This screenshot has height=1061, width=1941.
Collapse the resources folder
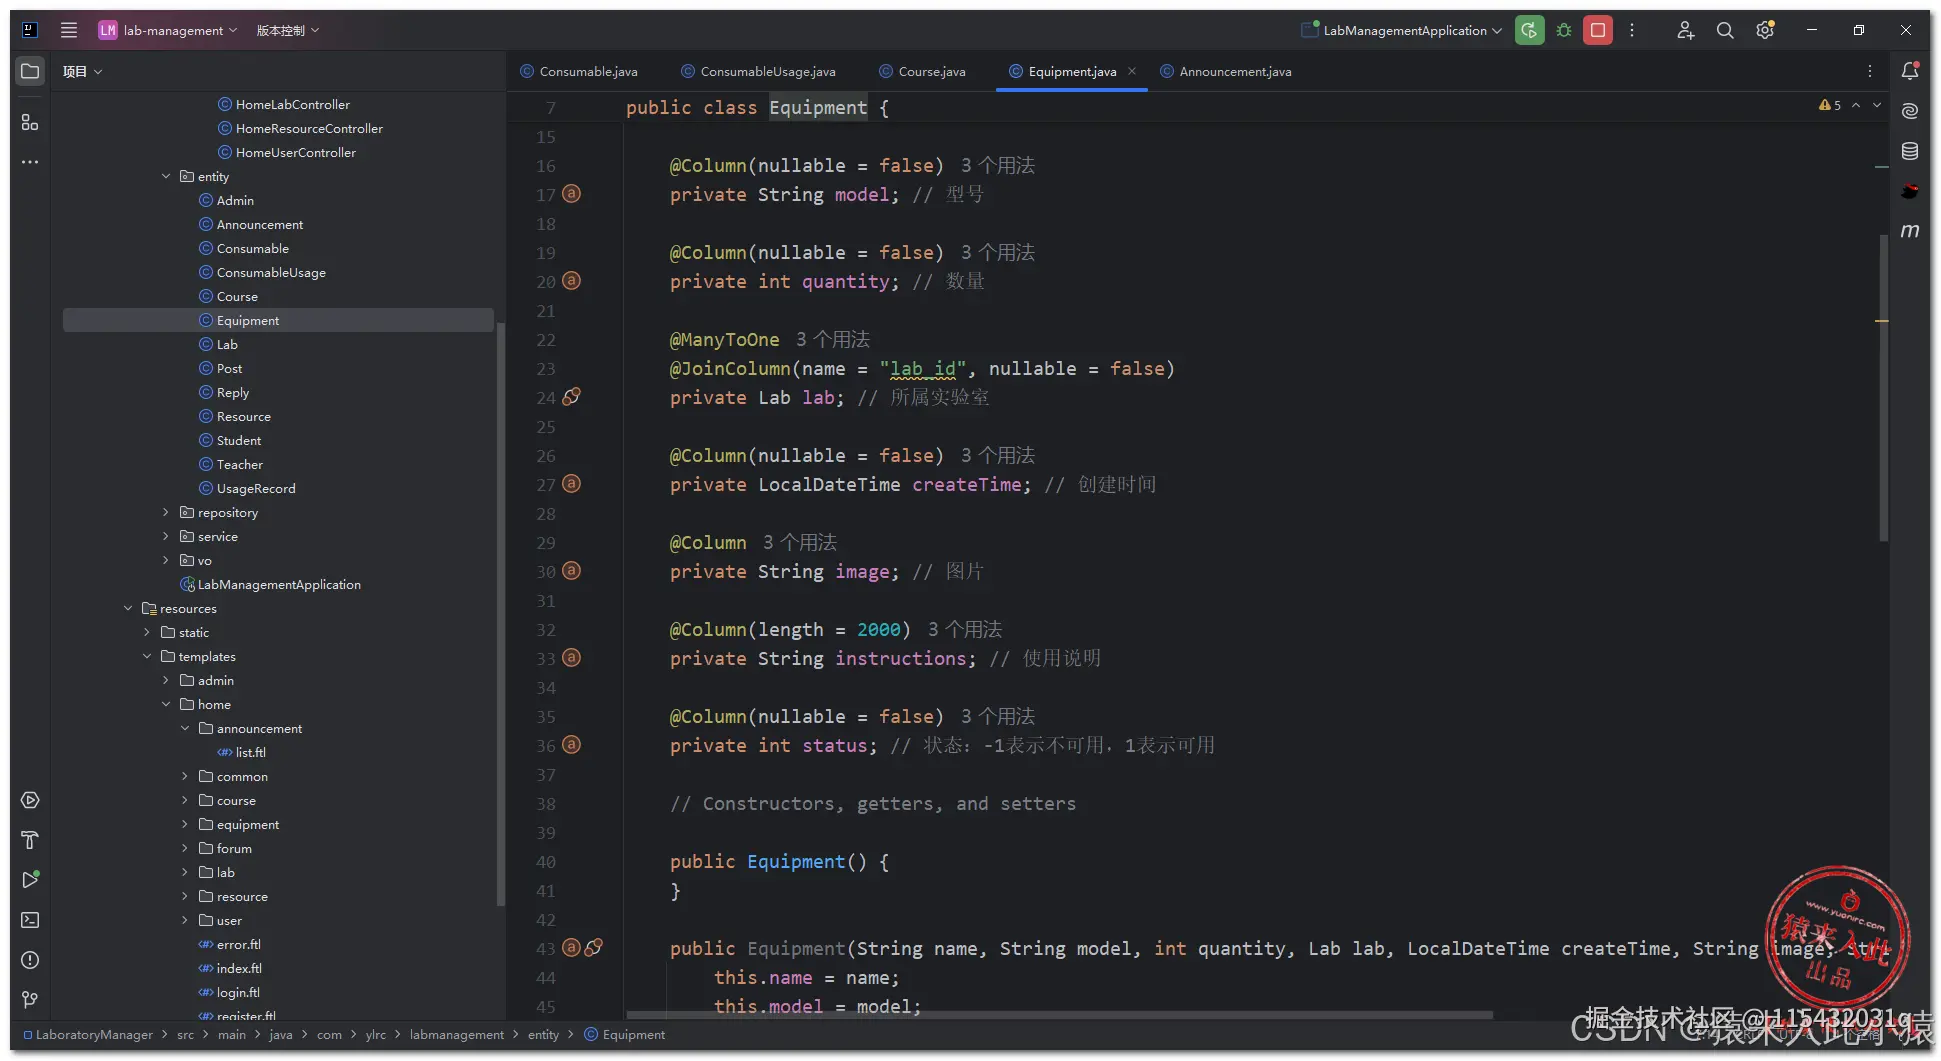[128, 608]
